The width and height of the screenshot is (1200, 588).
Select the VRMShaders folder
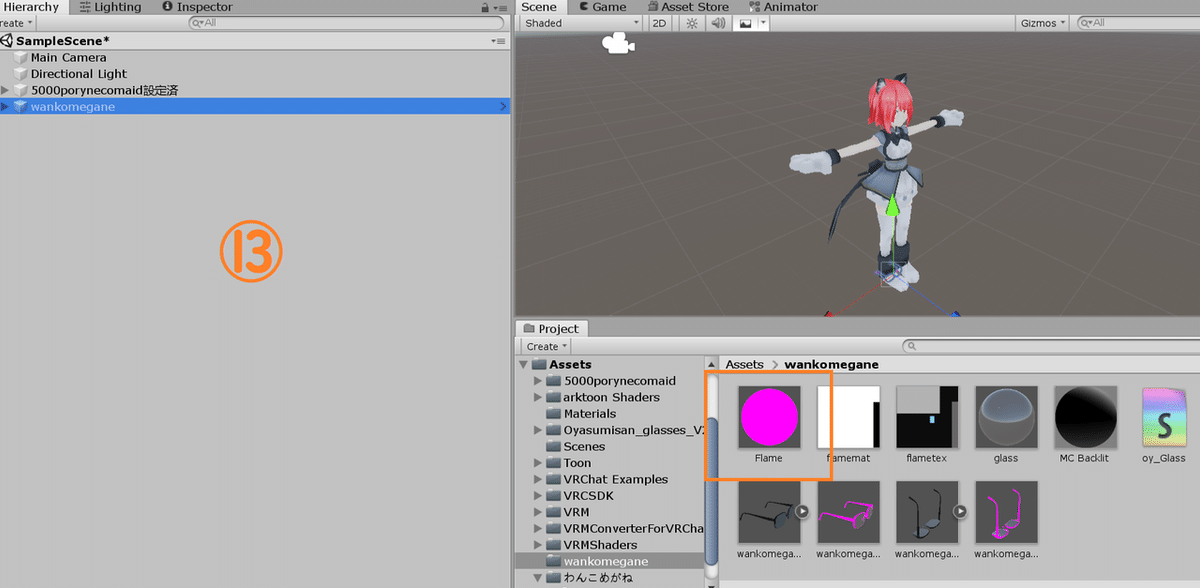(600, 544)
